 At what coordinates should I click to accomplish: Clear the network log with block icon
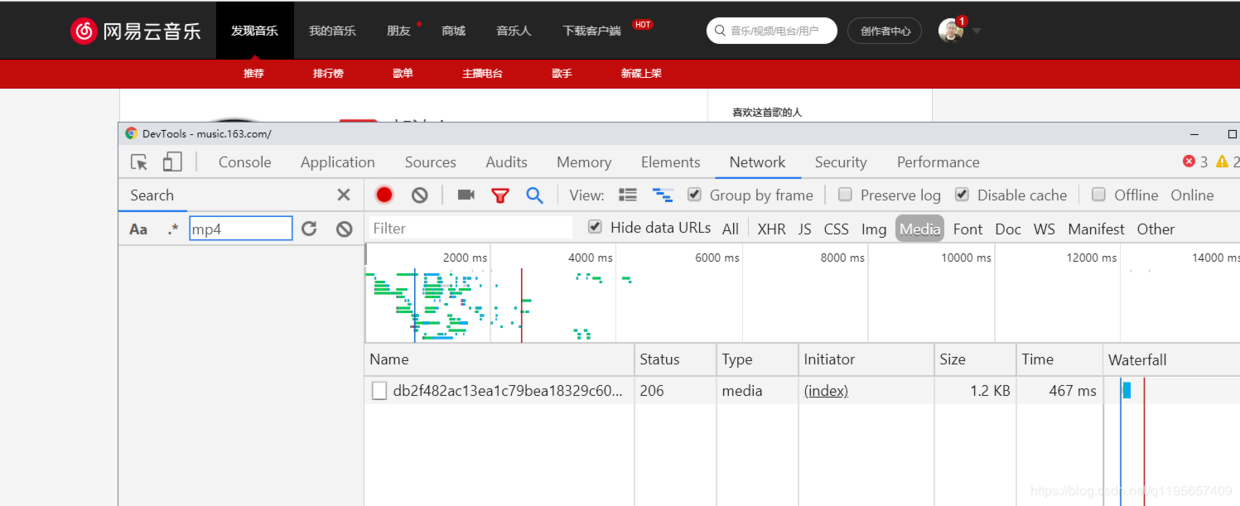[420, 195]
